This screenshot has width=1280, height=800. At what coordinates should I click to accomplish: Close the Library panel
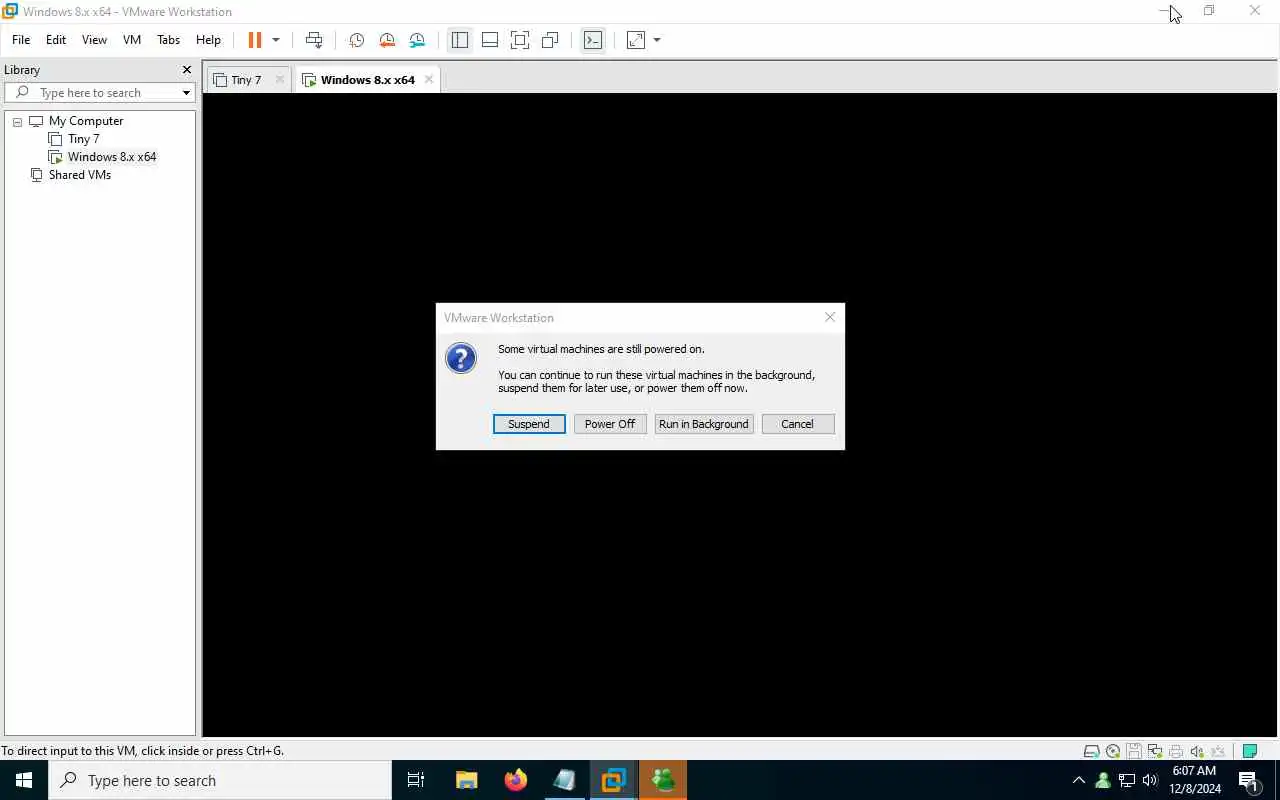186,70
